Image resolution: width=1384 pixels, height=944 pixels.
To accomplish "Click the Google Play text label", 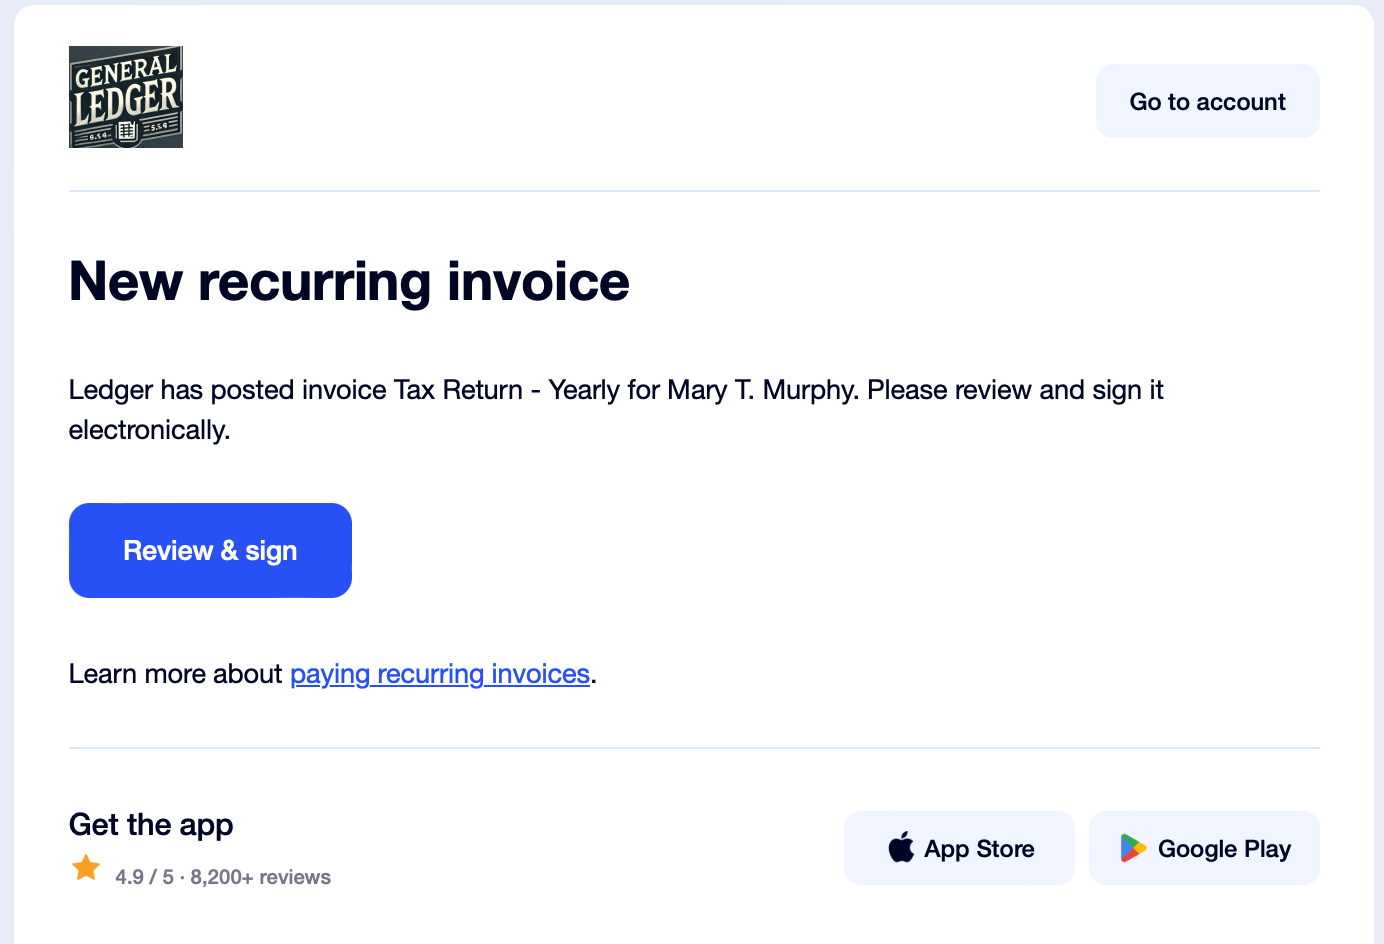I will coord(1224,849).
